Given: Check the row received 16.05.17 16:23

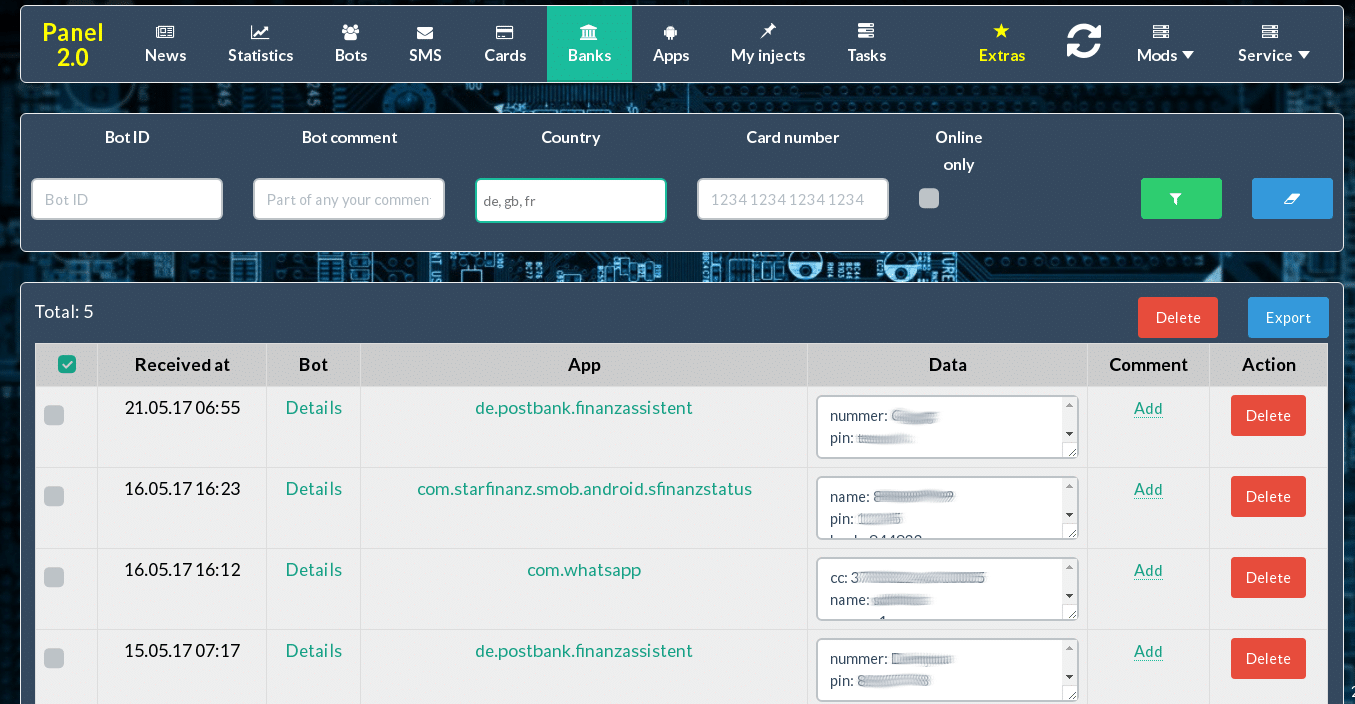Looking at the screenshot, I should tap(54, 496).
